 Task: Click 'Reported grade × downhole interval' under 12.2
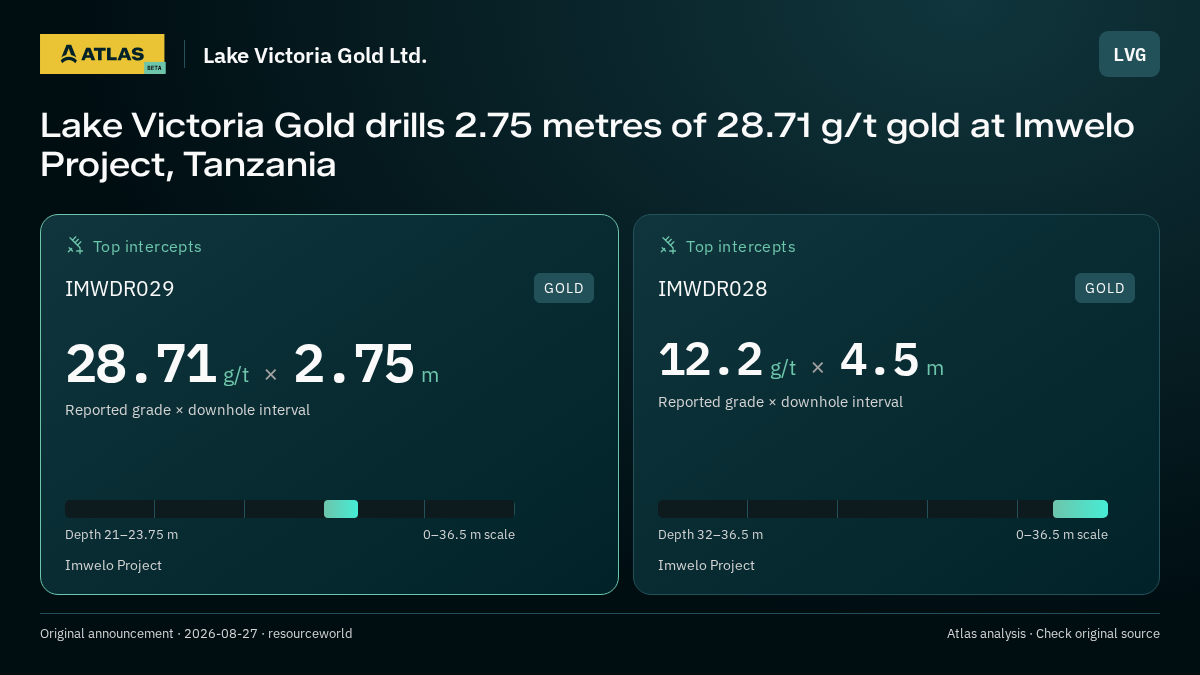780,402
